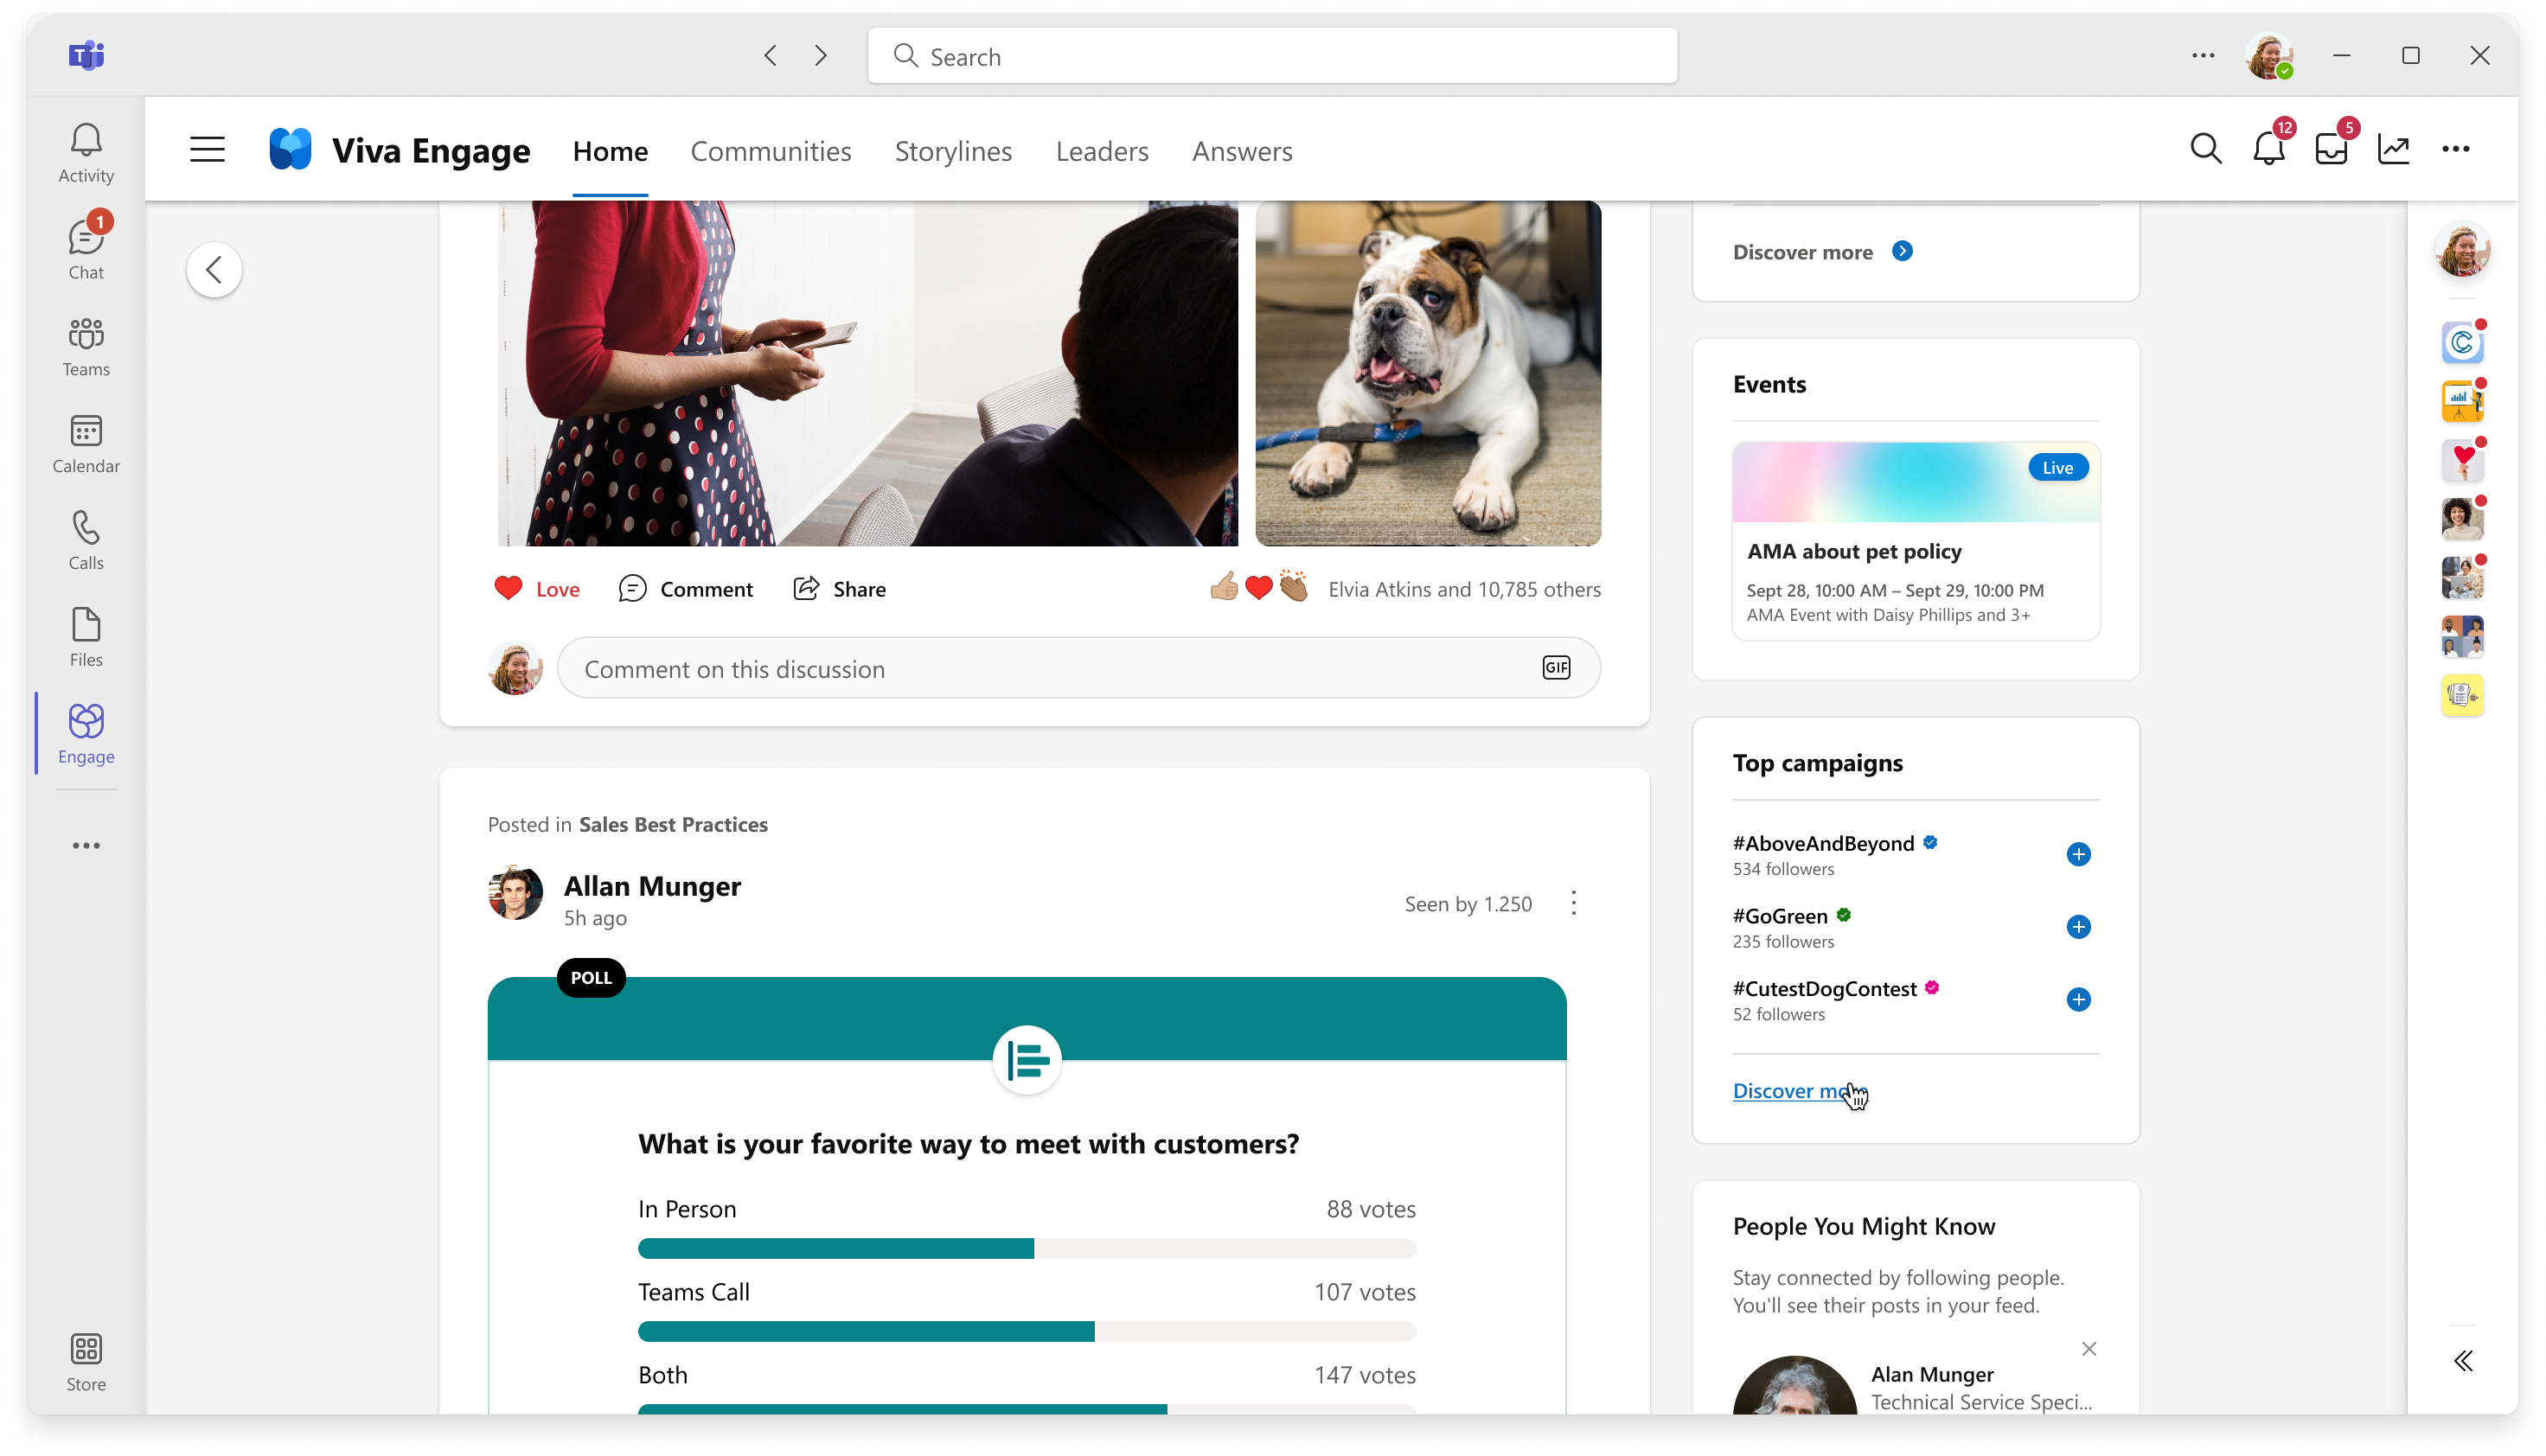Click the GIF toggle in comment input
The width and height of the screenshot is (2546, 1456).
click(1557, 667)
